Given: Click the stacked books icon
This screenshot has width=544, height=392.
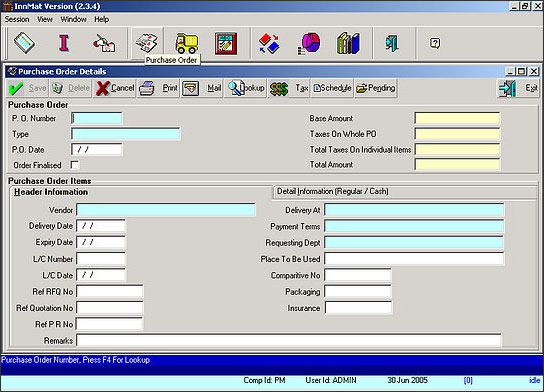Looking at the screenshot, I should 348,43.
